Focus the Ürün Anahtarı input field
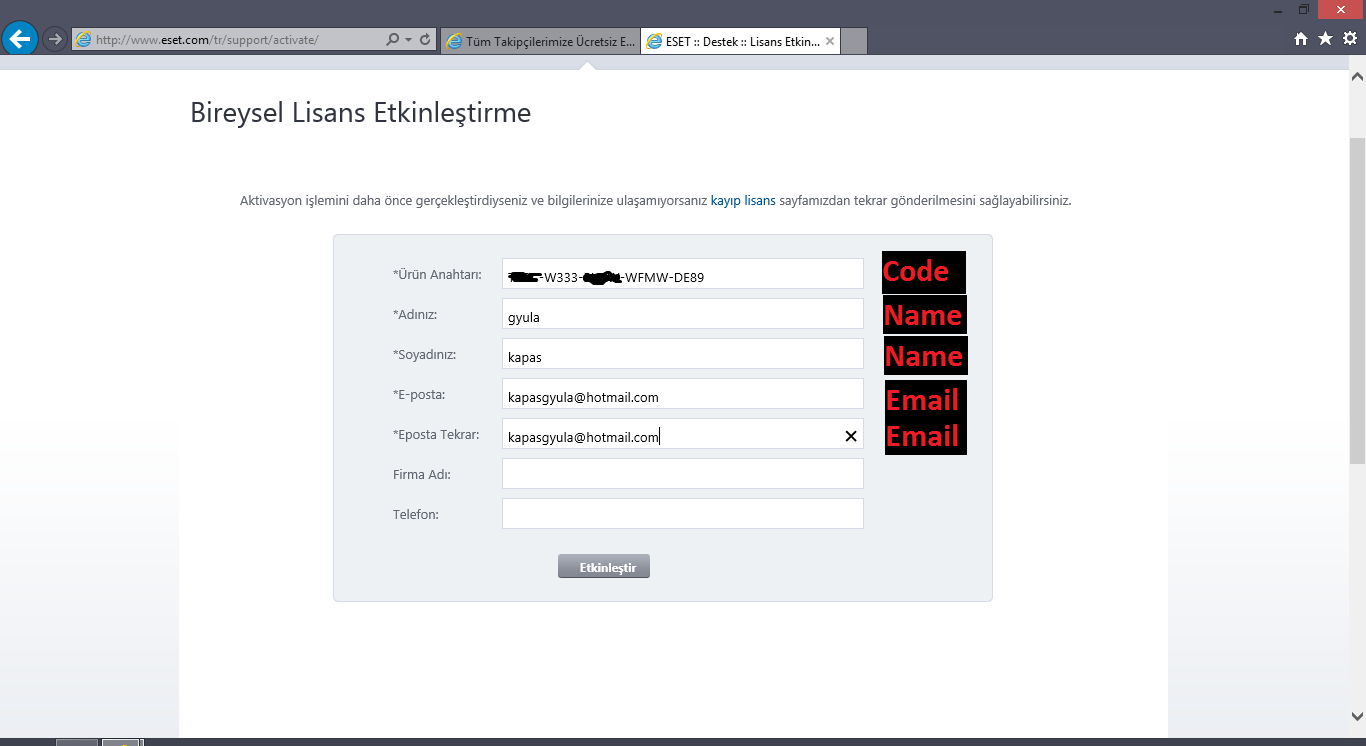Screen dimensions: 1366x746 682,274
